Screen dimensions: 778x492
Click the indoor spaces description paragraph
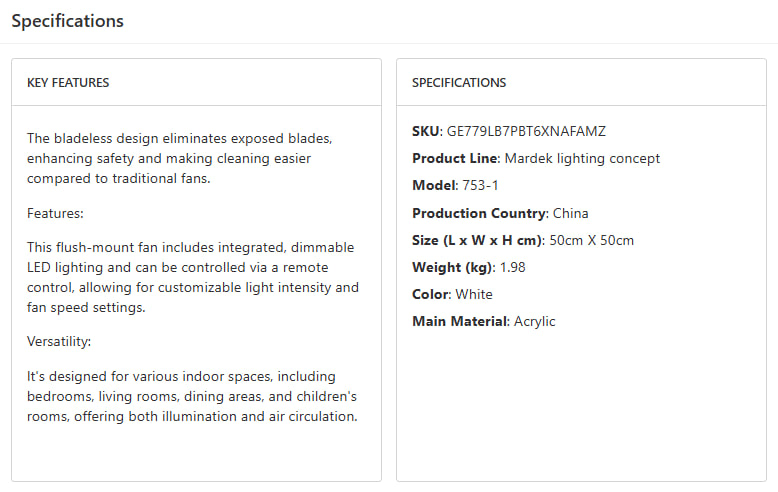[x=191, y=396]
